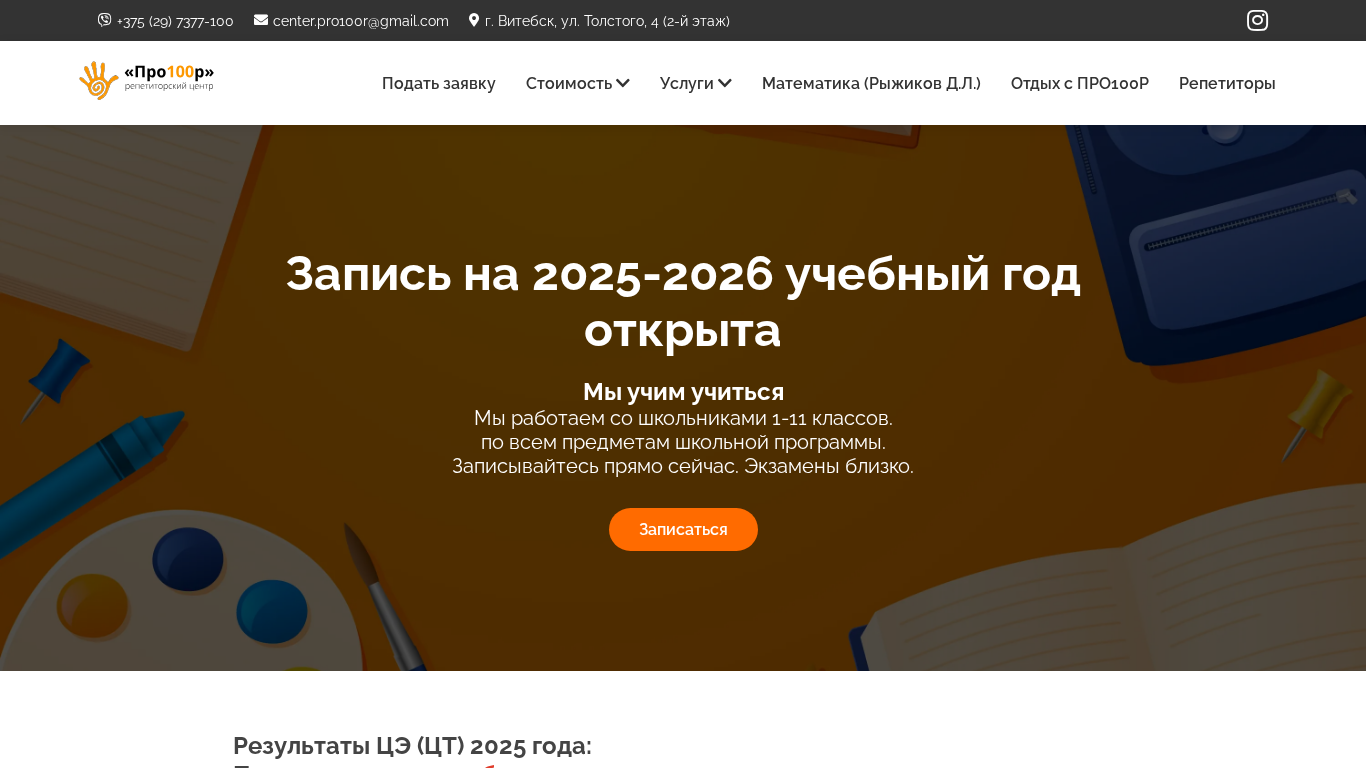The image size is (1366, 768).
Task: Click the center.pro100r@gmail.com email address
Action: [361, 21]
